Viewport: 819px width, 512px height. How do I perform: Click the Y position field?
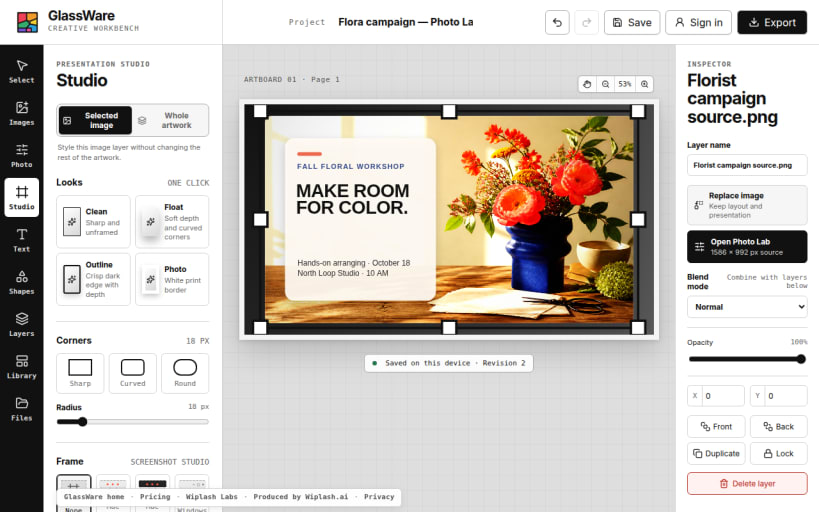(x=778, y=395)
